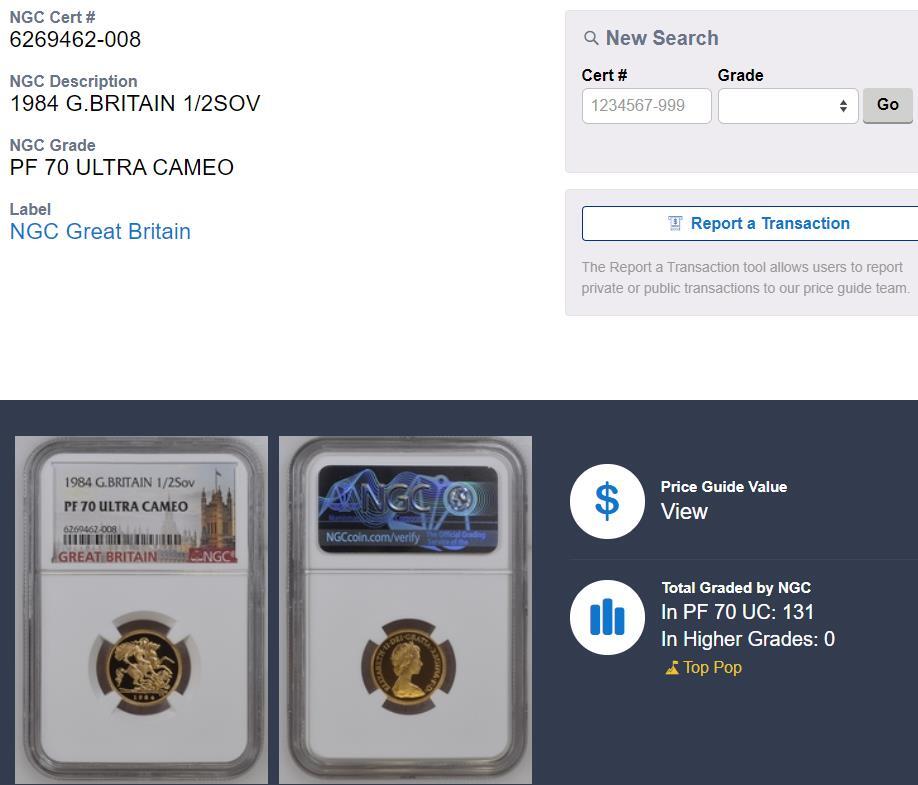Click the receipt icon in Report a Transaction

click(x=675, y=223)
